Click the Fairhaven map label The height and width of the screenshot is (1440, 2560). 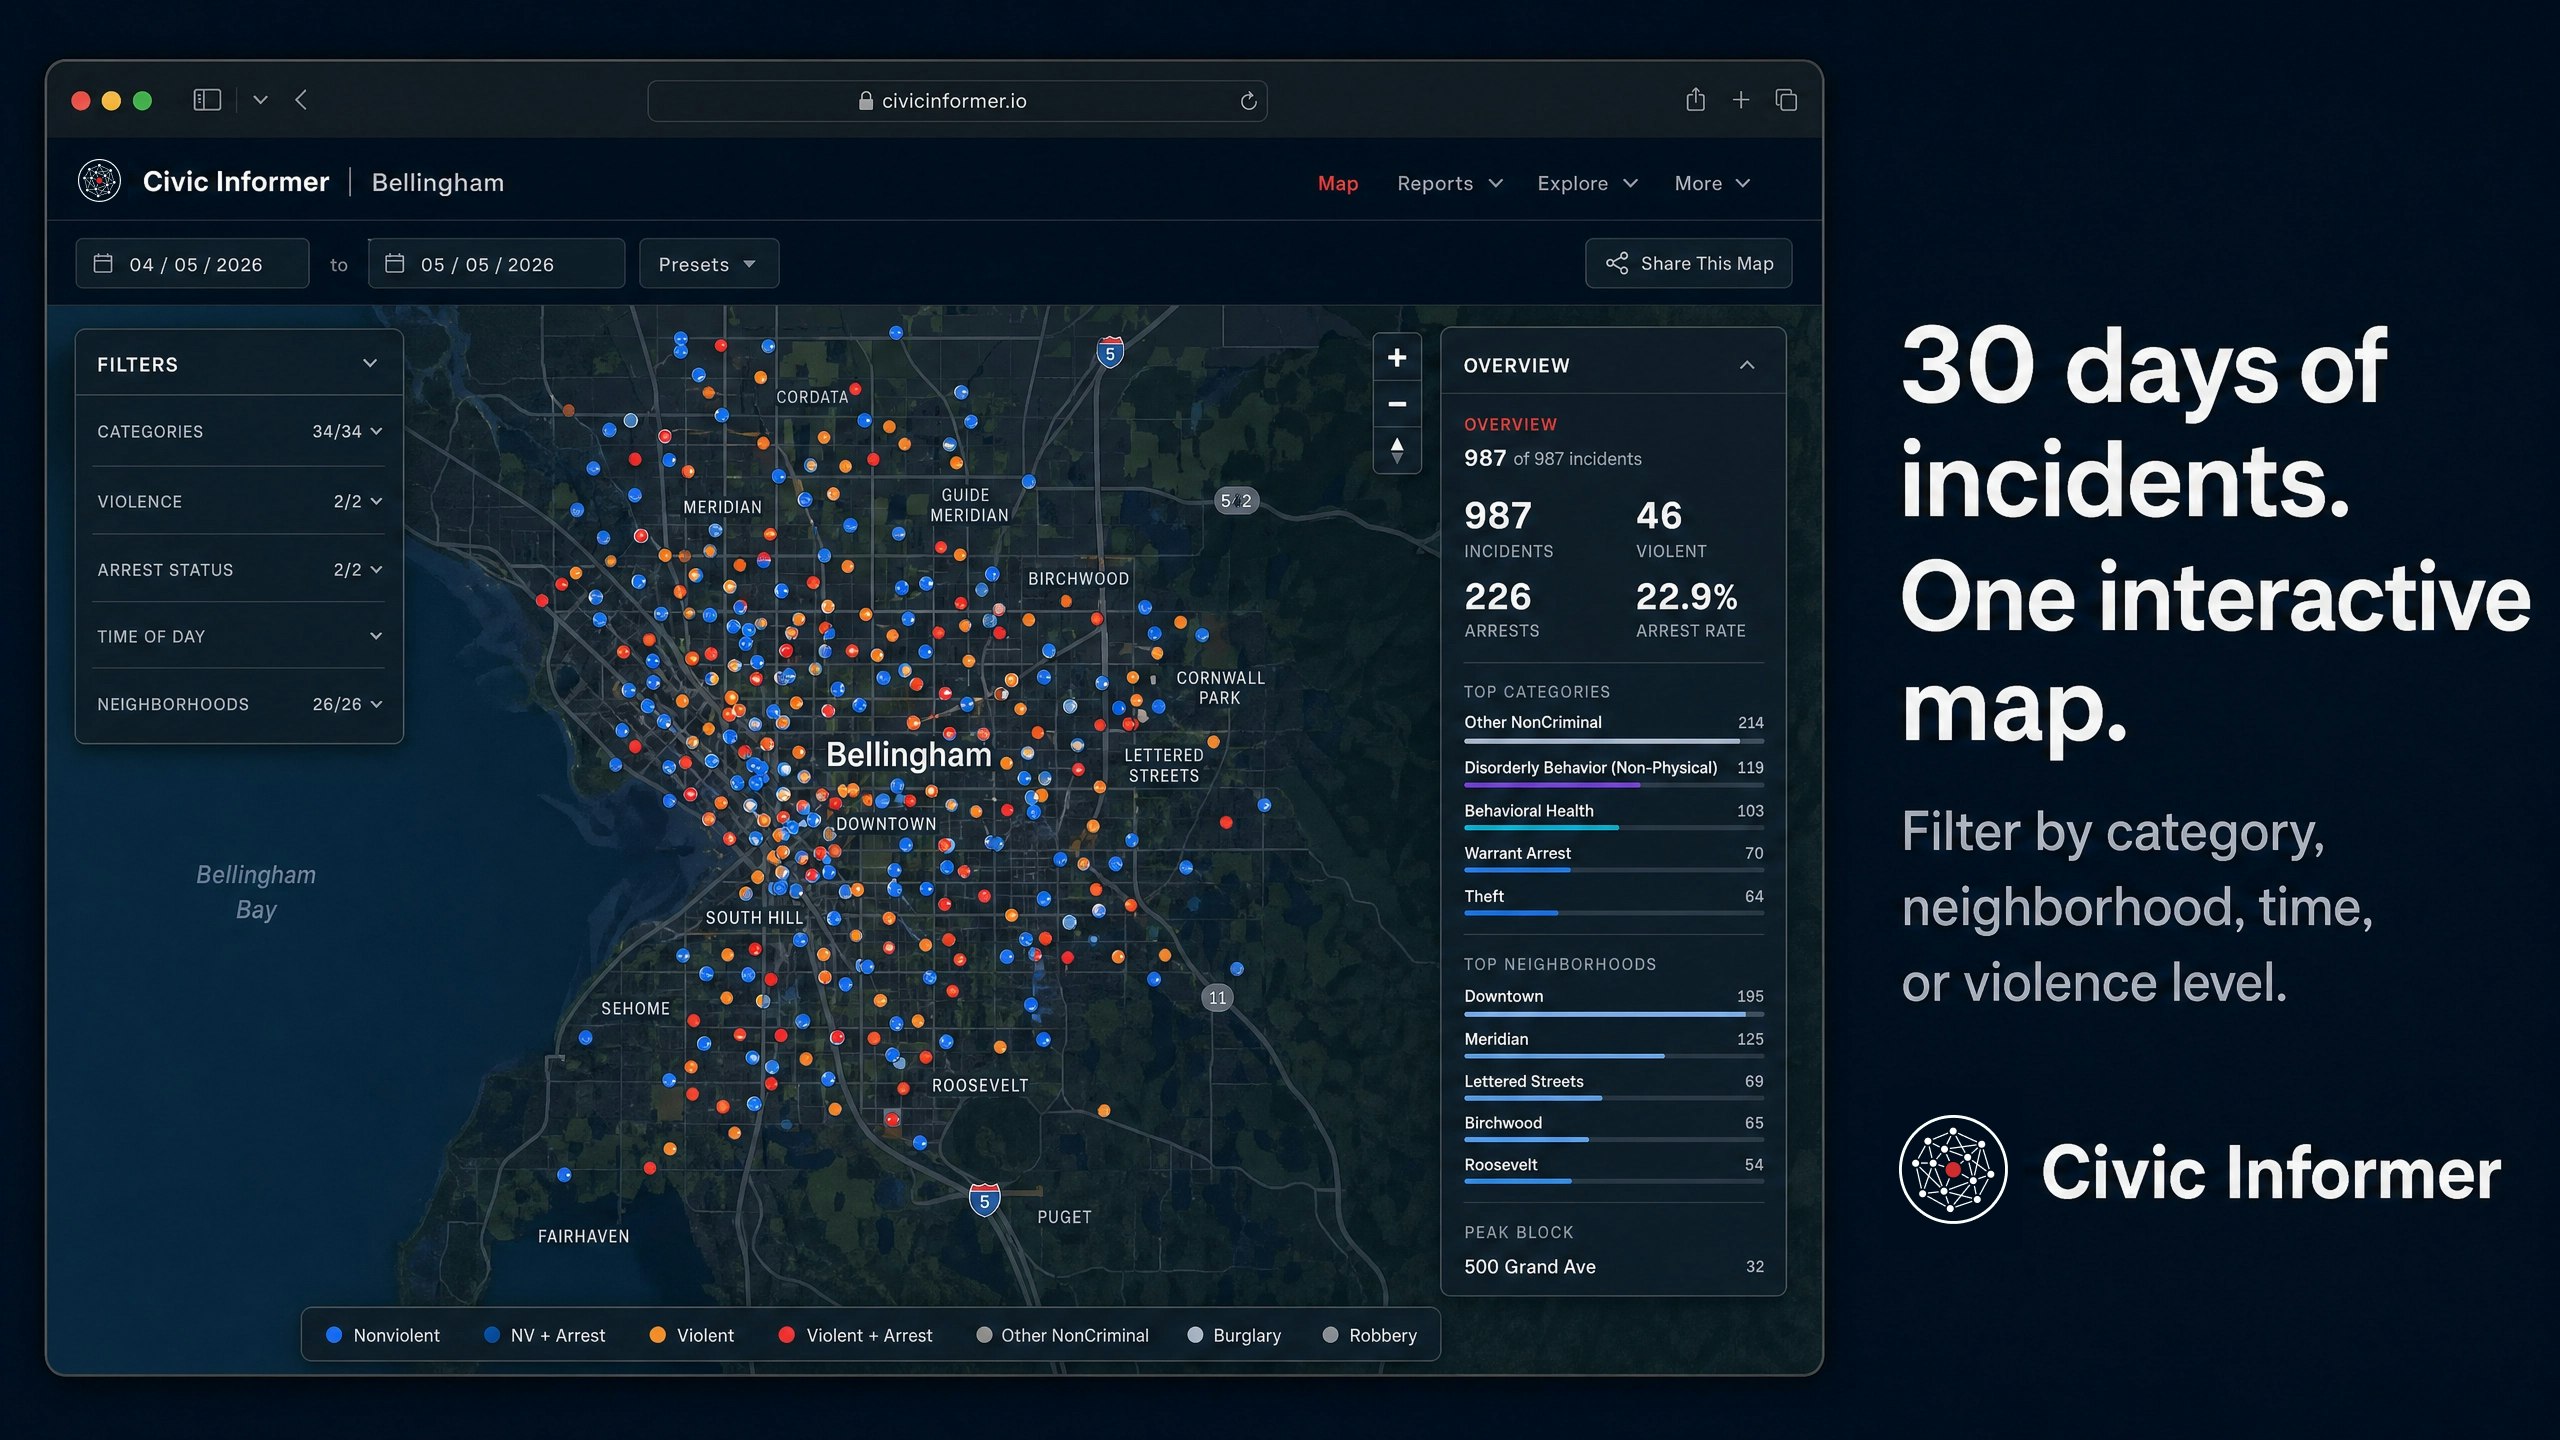click(584, 1236)
